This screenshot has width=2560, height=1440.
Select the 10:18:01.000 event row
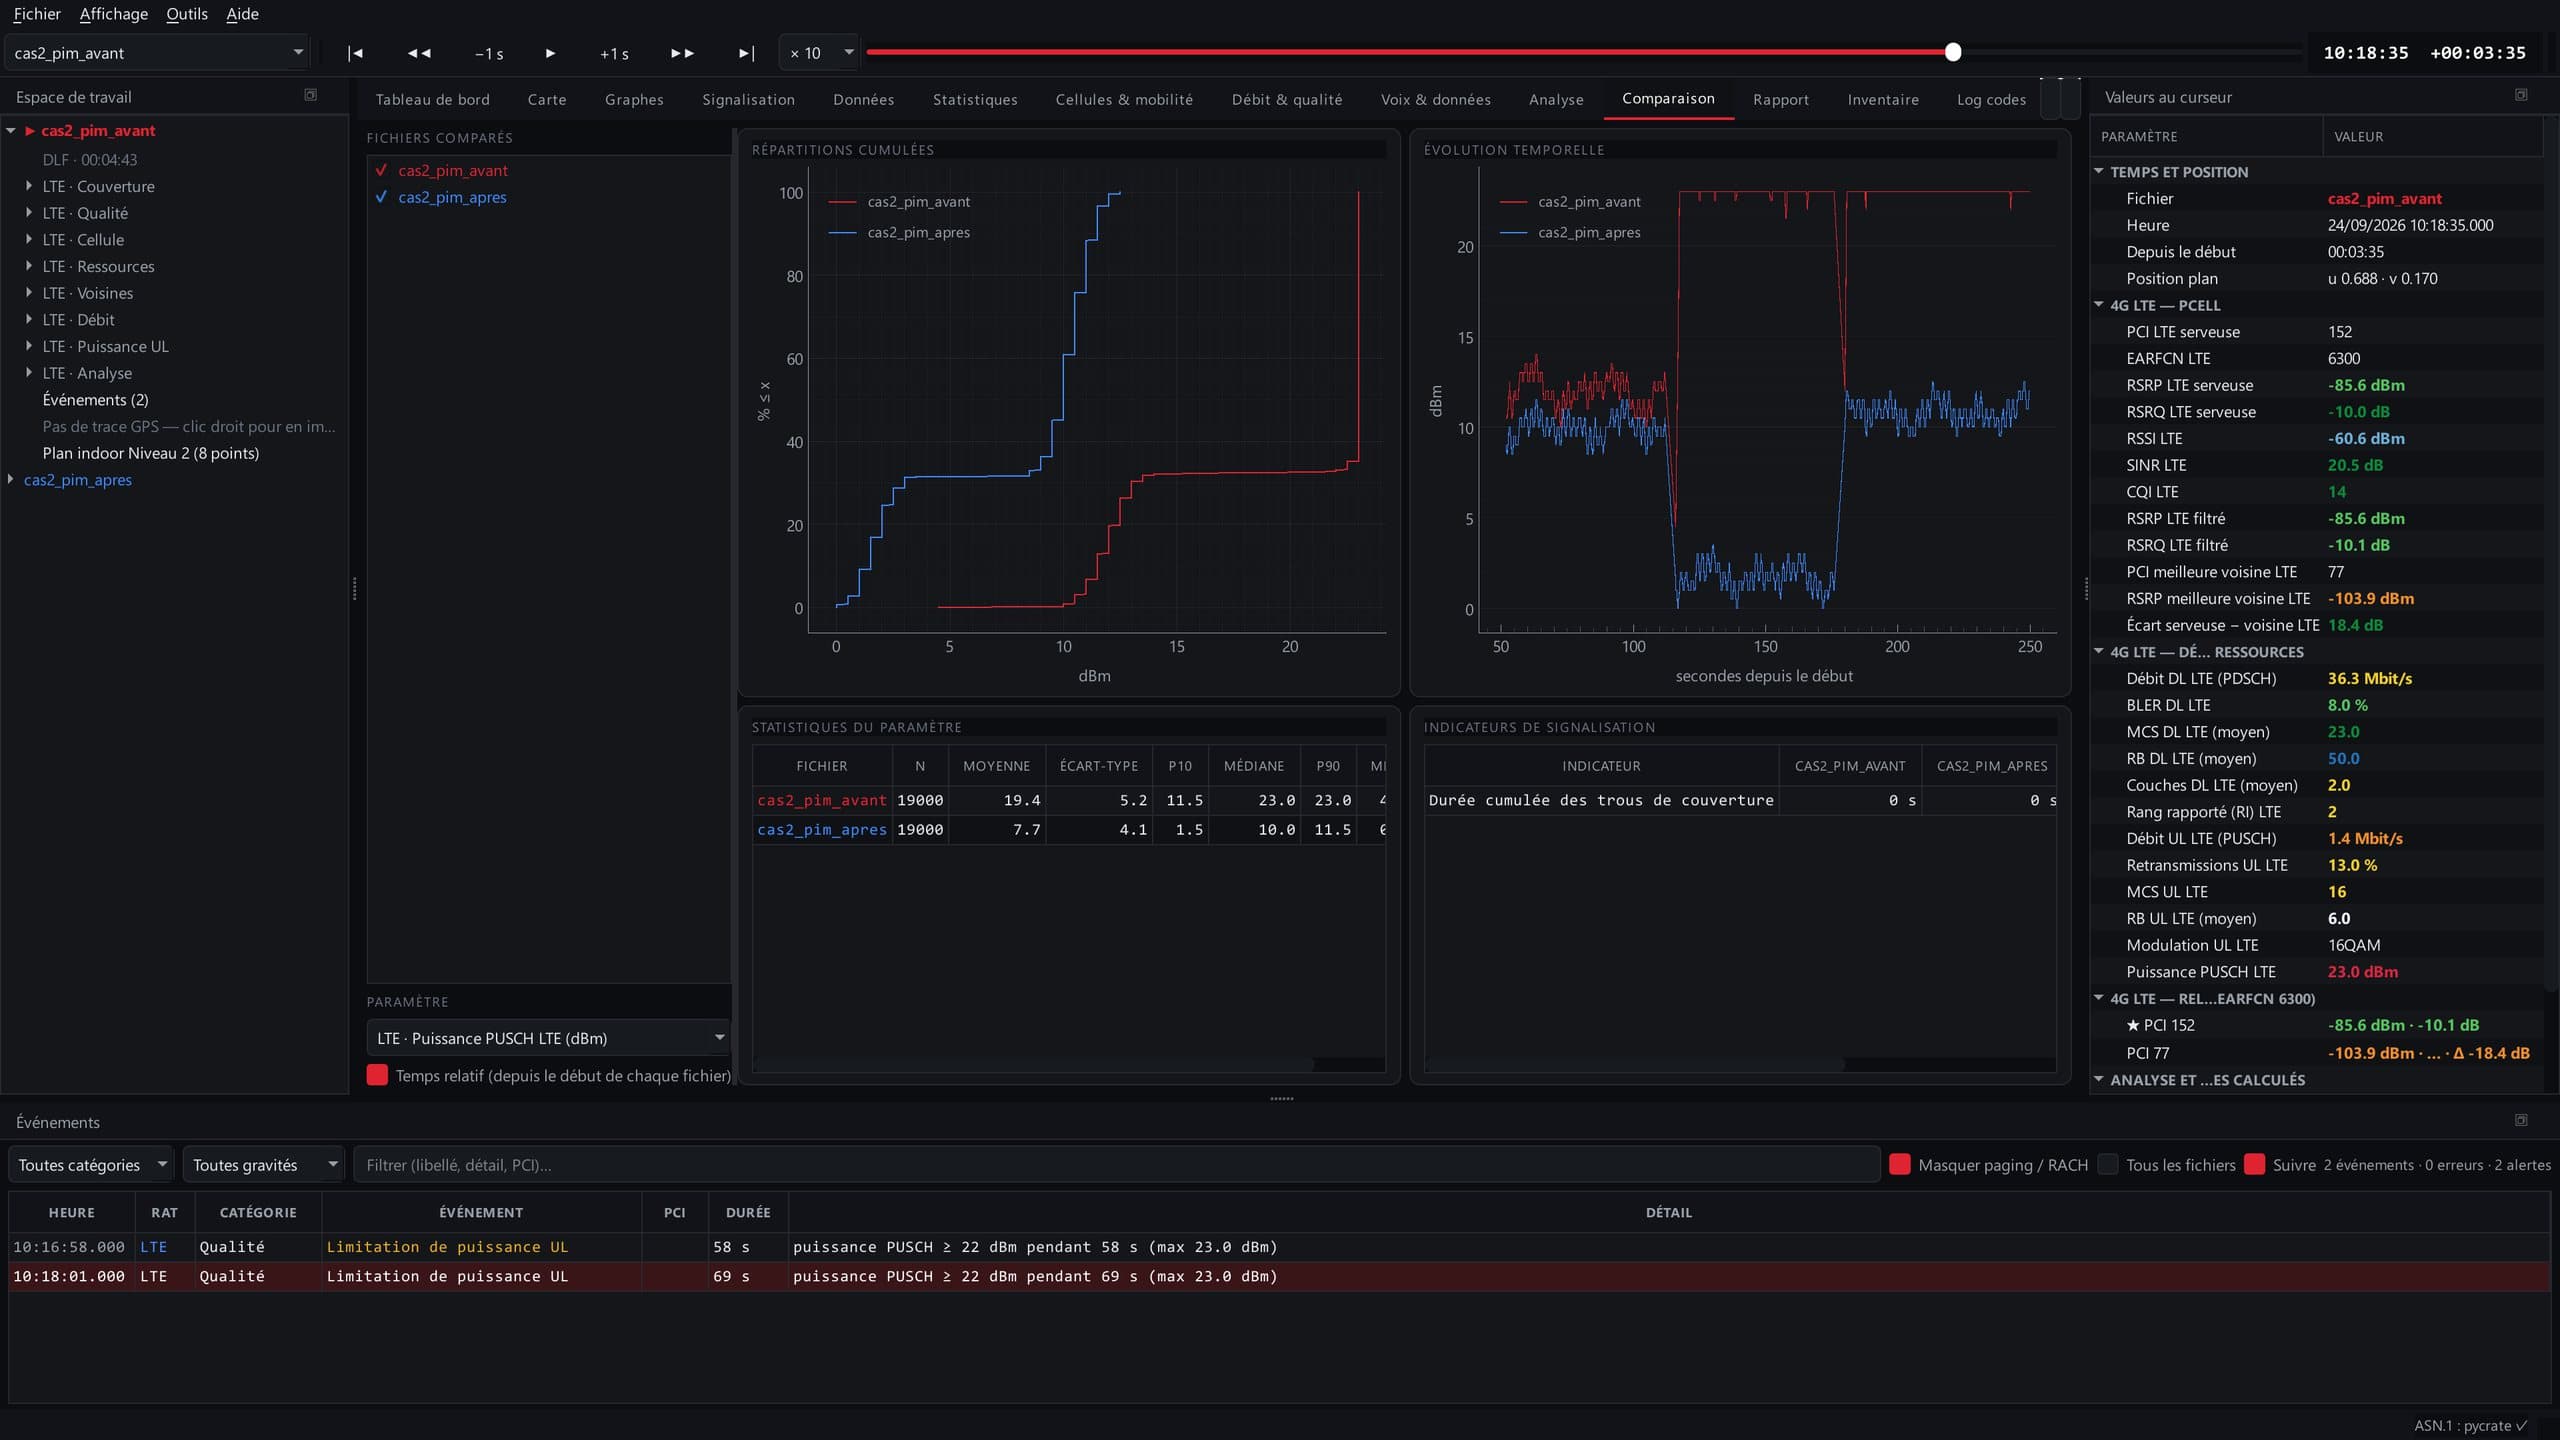(x=1279, y=1276)
